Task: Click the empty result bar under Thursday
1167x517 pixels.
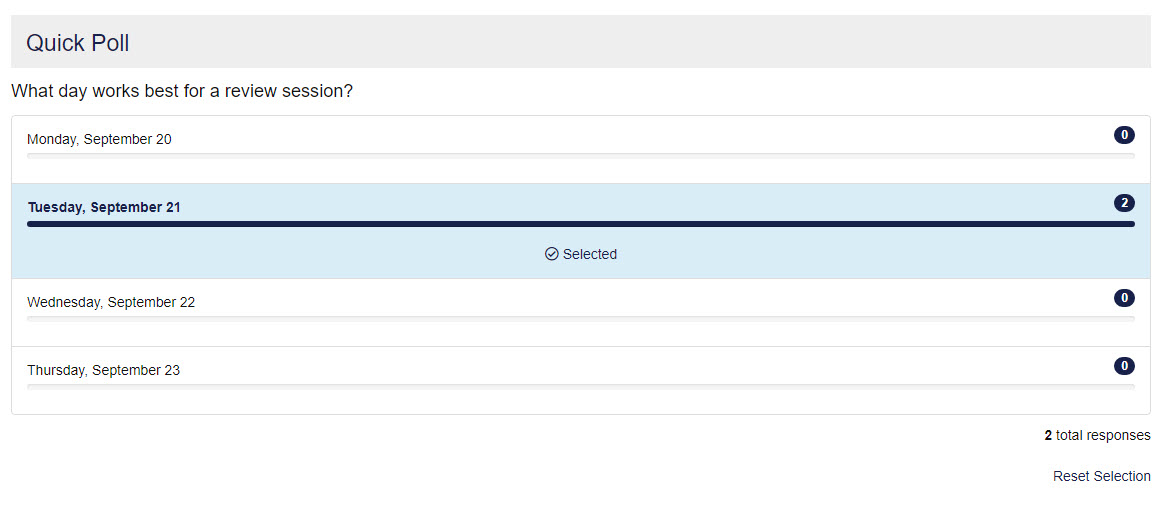Action: pos(580,386)
